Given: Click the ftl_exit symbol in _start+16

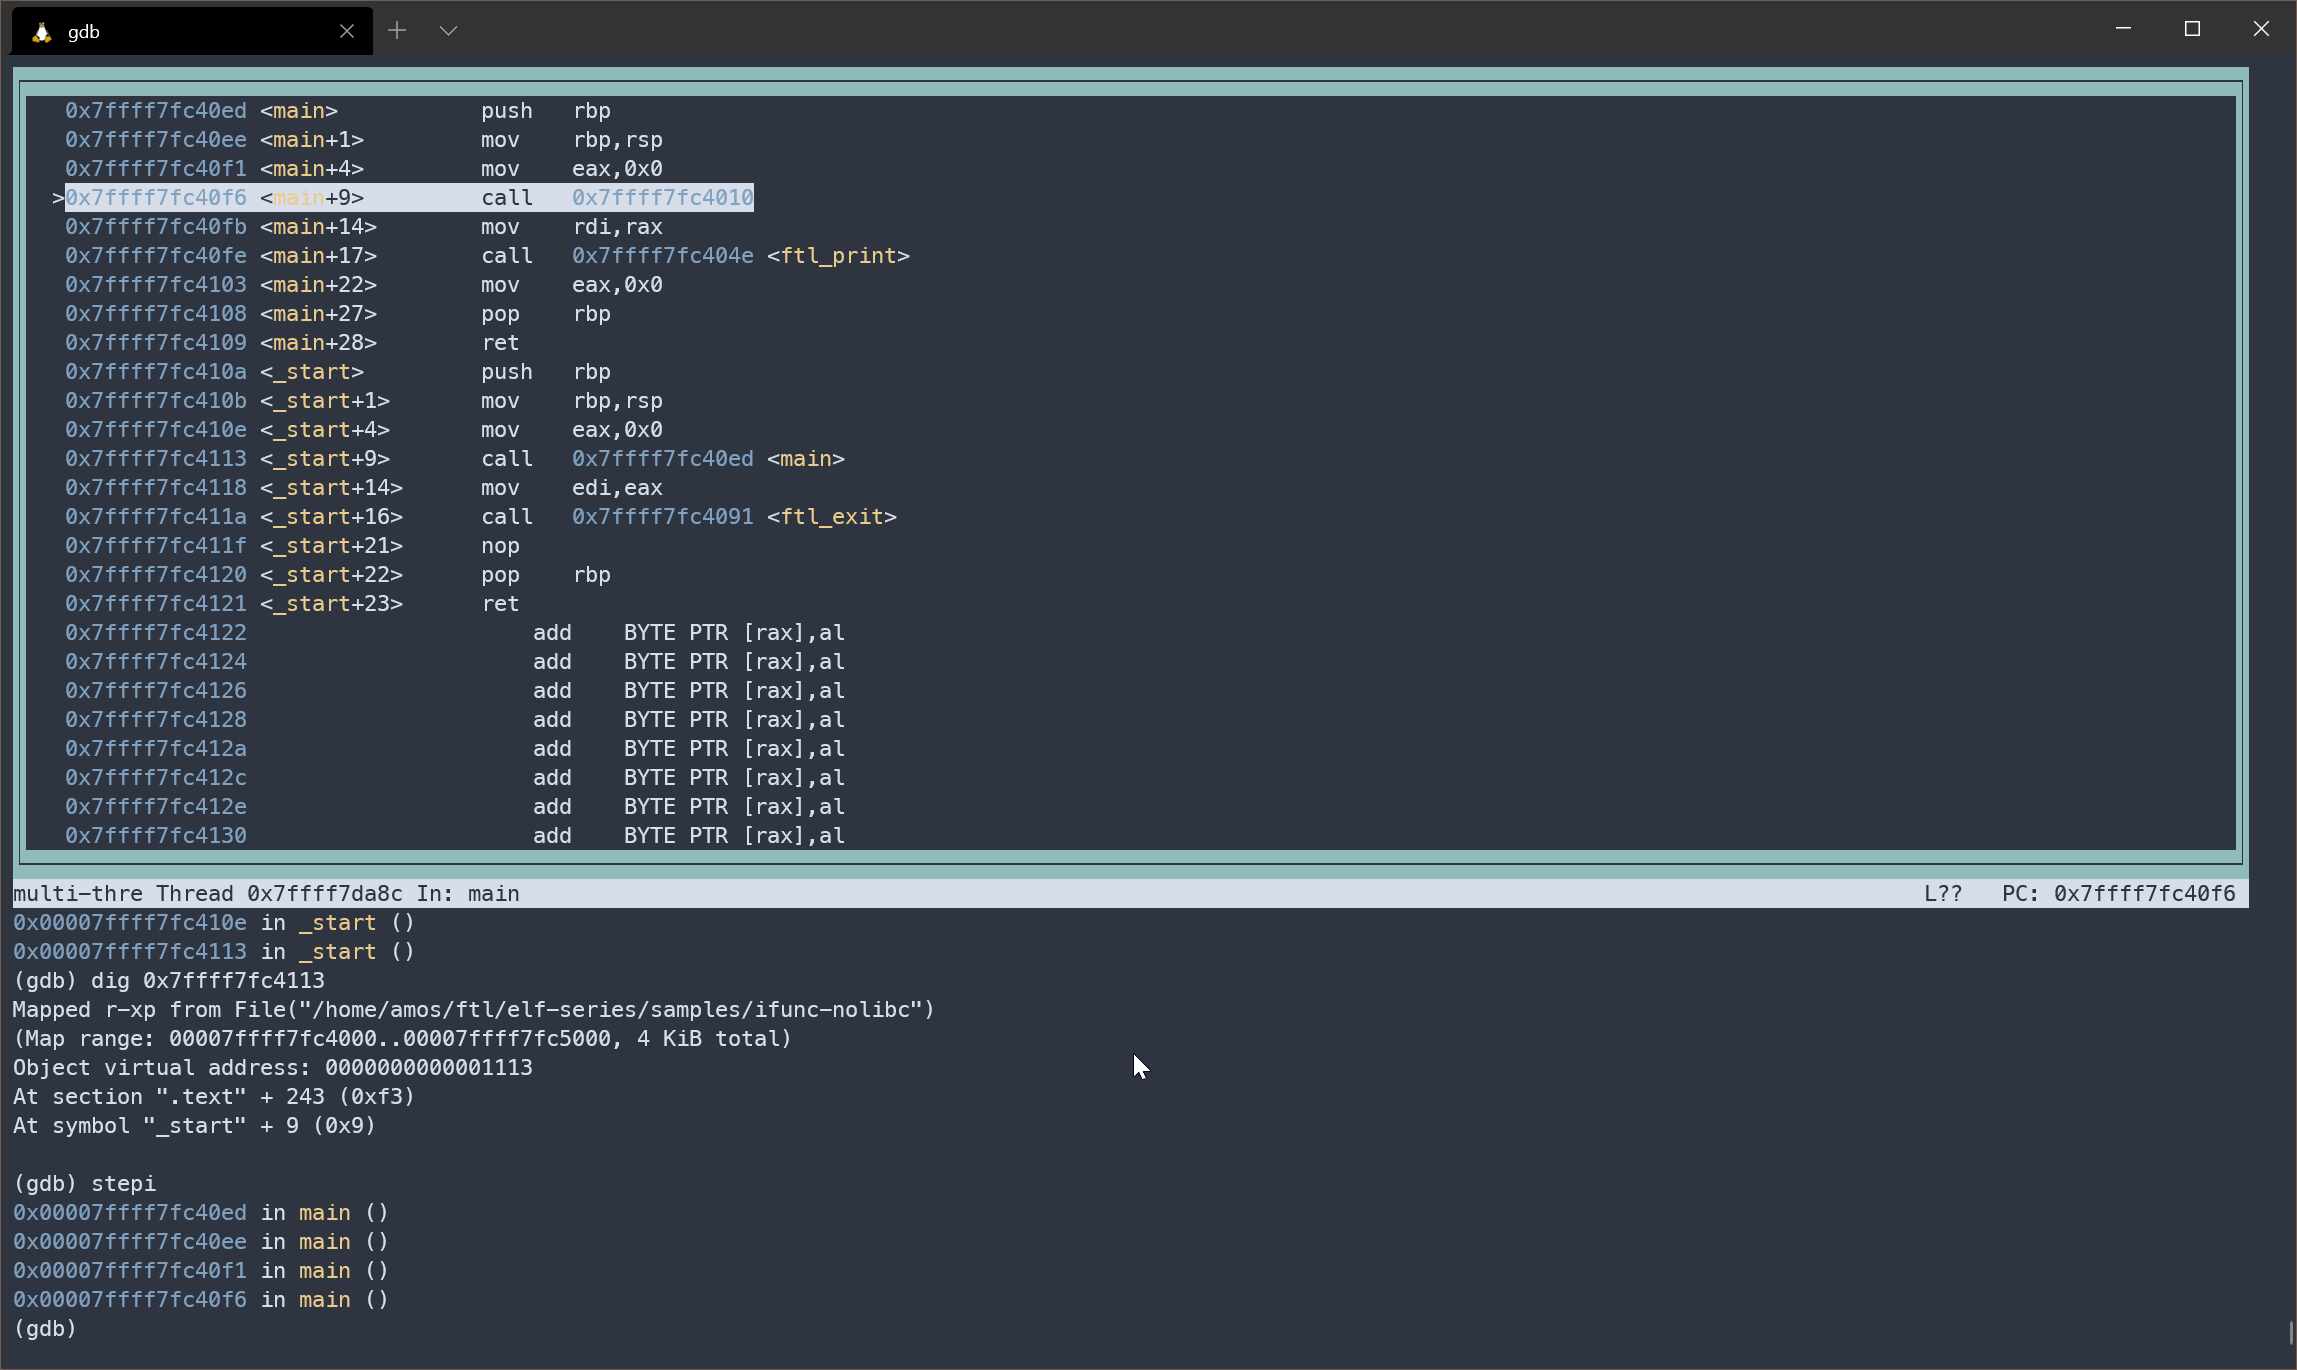Looking at the screenshot, I should 831,517.
